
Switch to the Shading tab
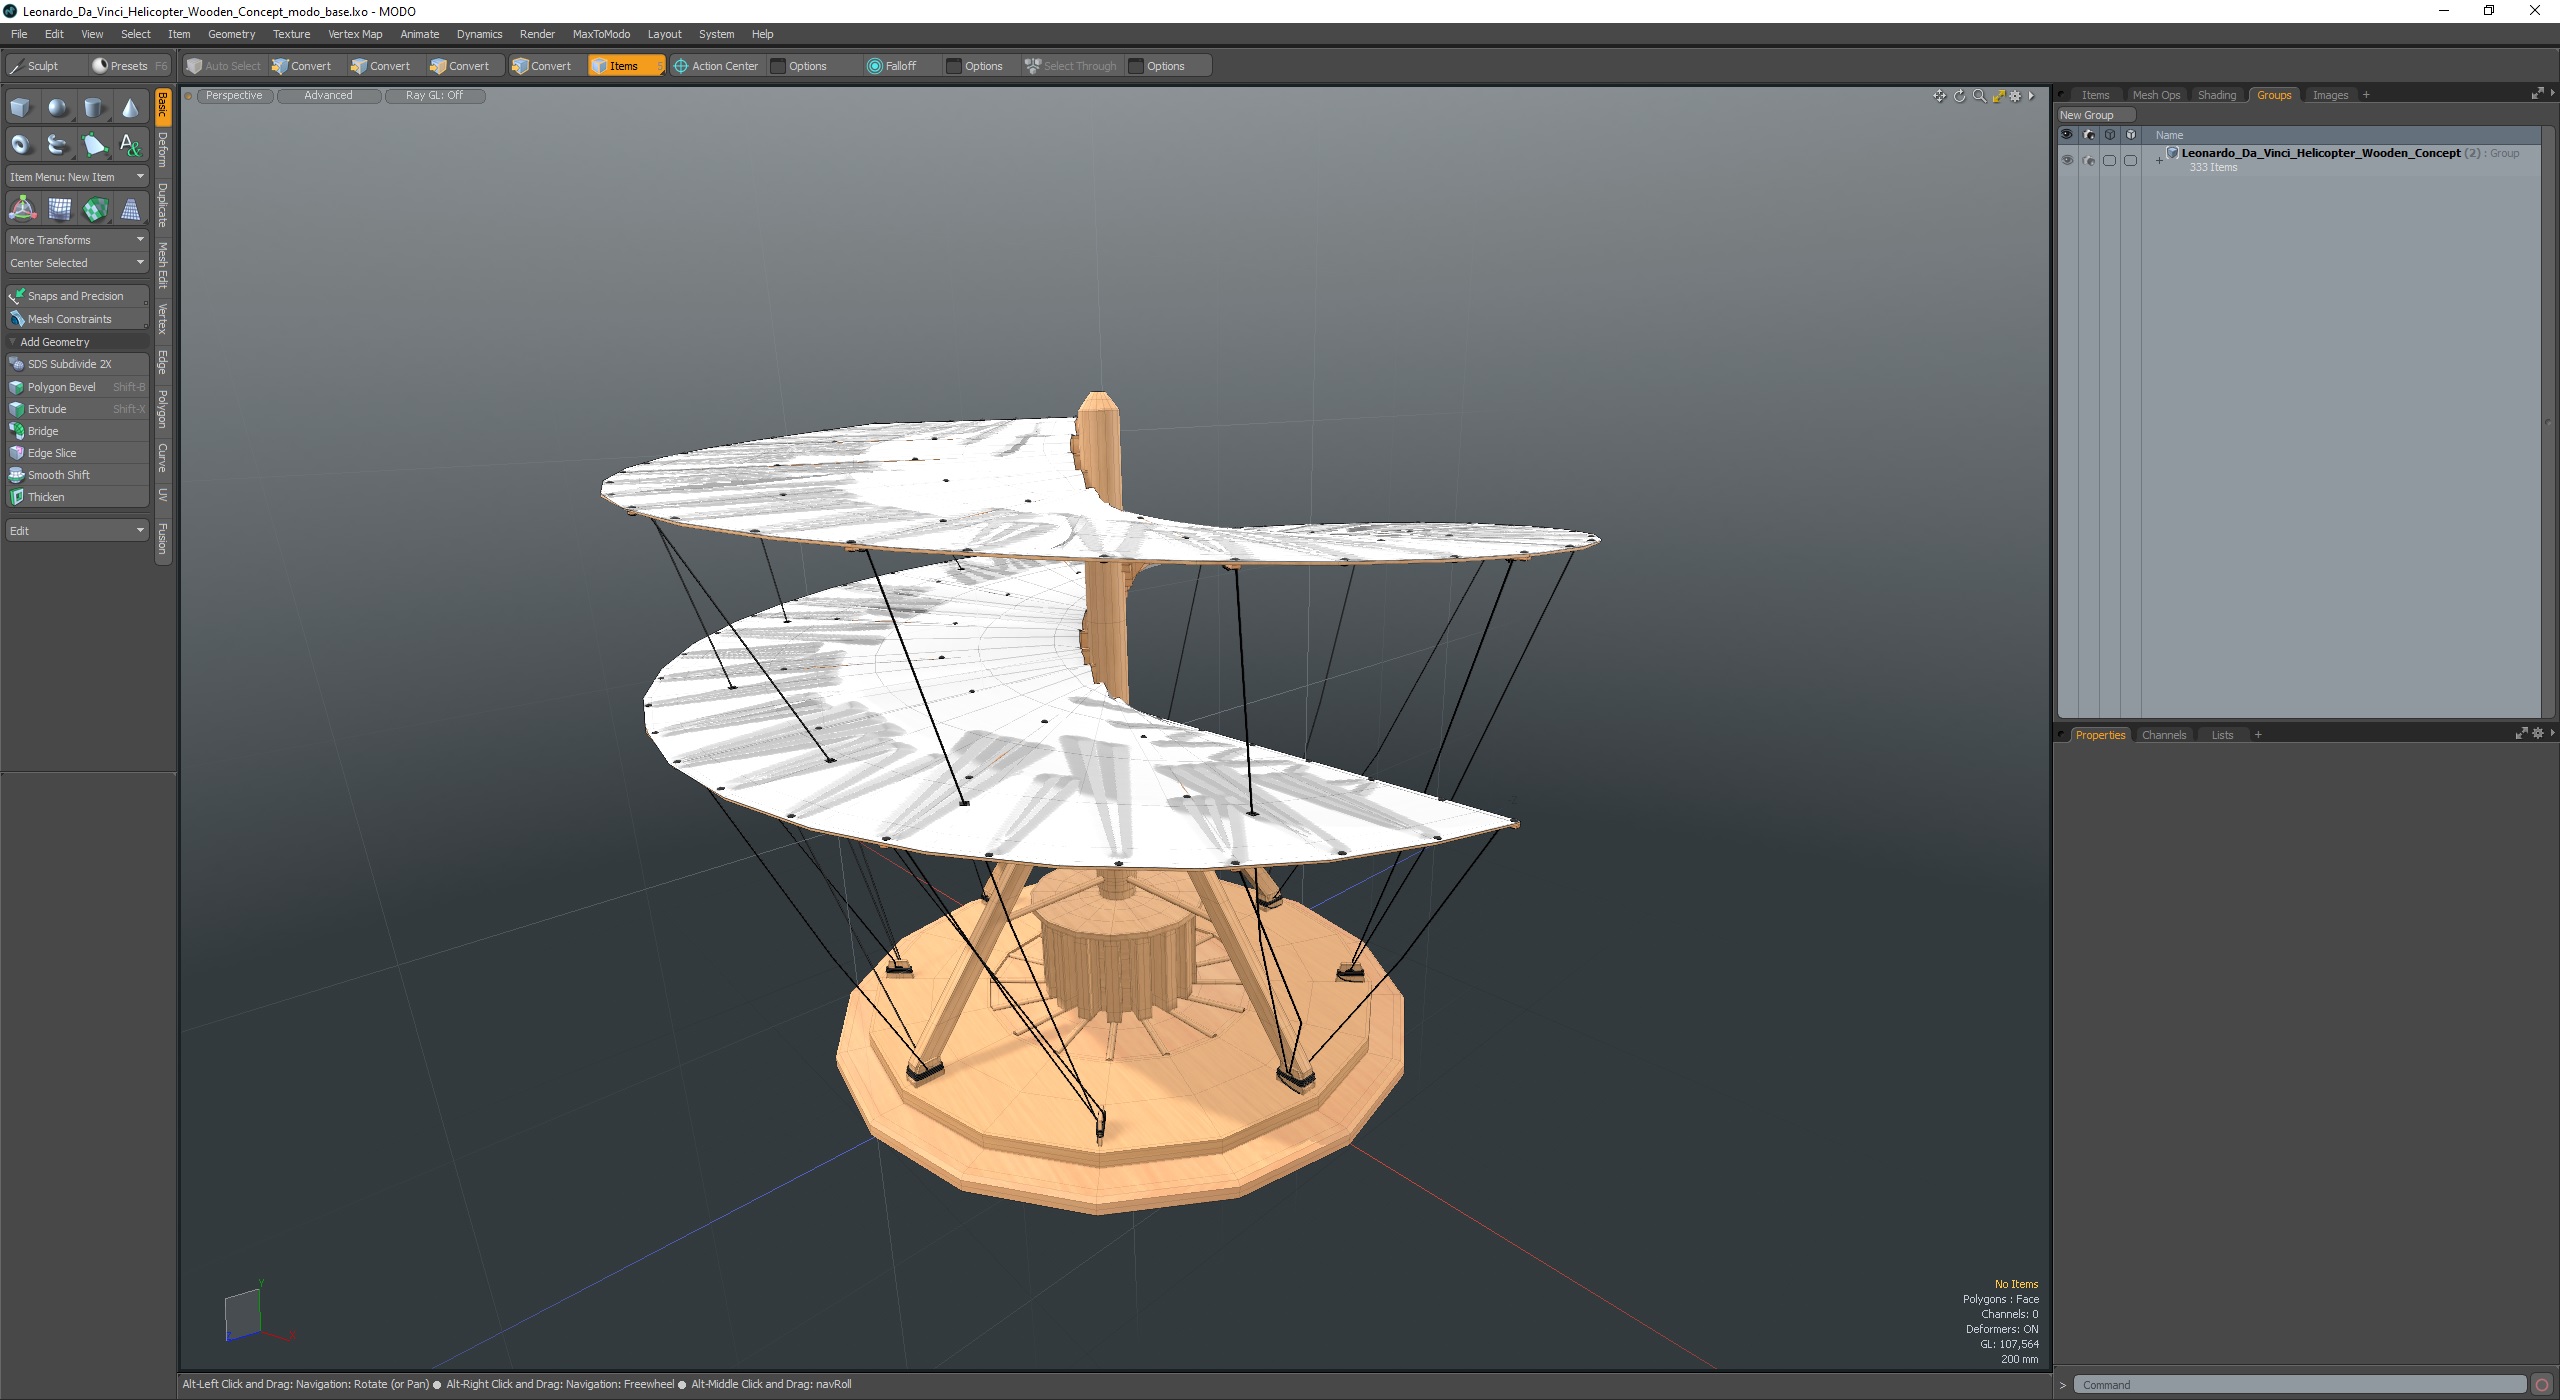tap(2216, 95)
